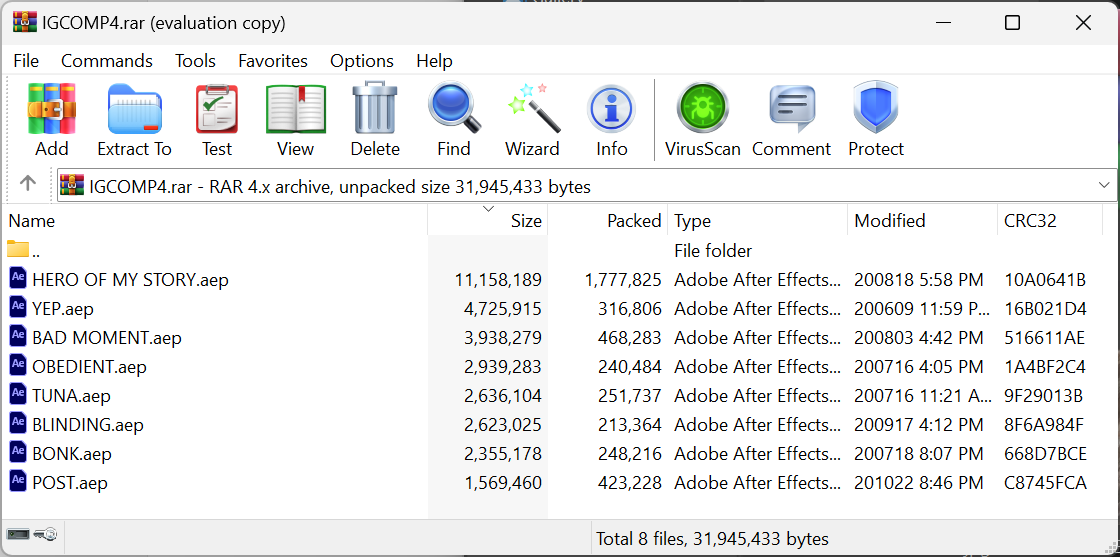Open the View book icon
This screenshot has width=1120, height=557.
click(295, 110)
